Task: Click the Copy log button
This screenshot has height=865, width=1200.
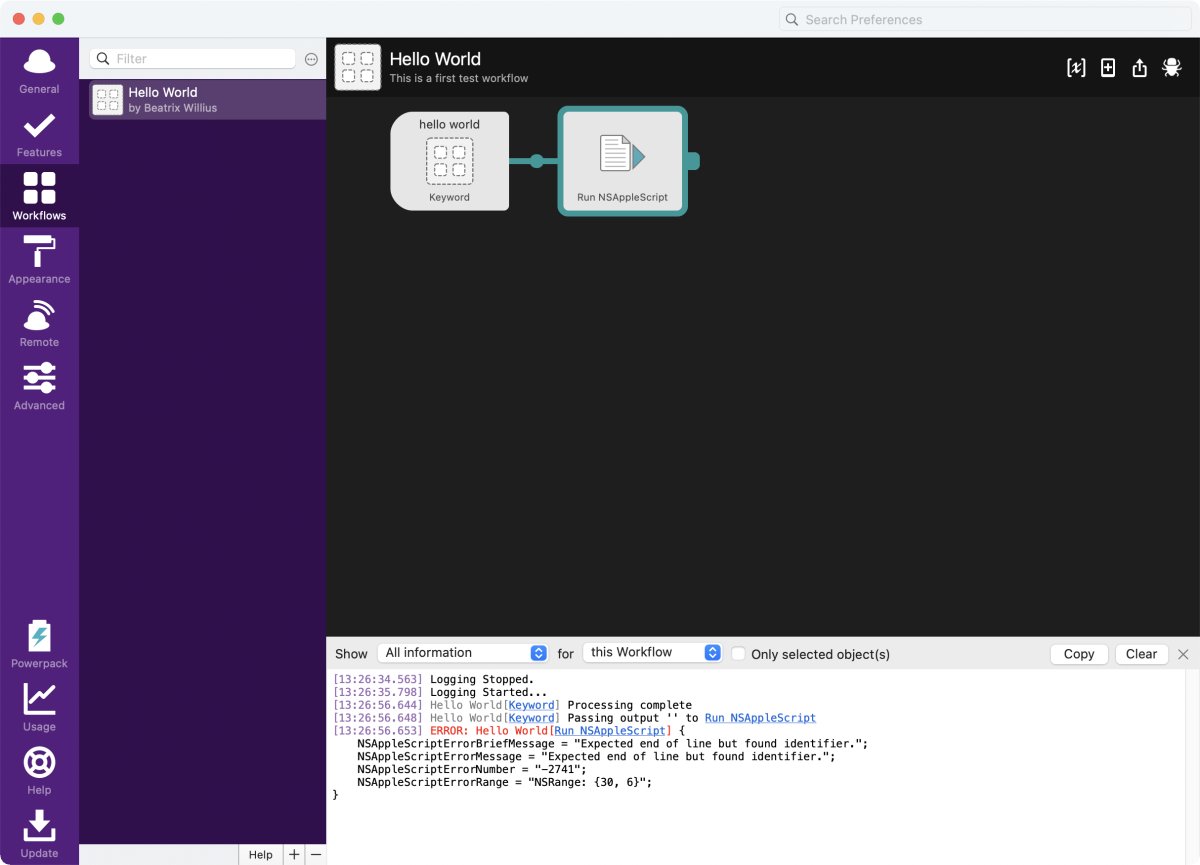Action: coord(1079,654)
